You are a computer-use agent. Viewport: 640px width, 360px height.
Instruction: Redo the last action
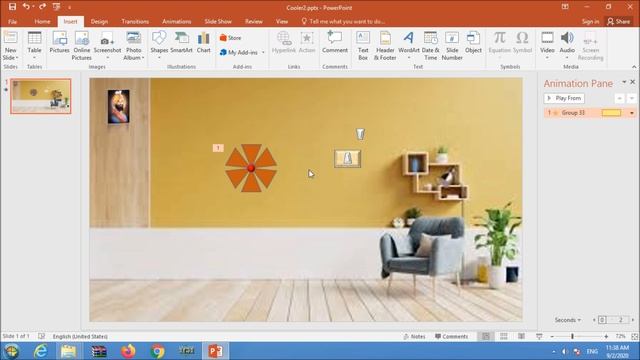tap(42, 7)
